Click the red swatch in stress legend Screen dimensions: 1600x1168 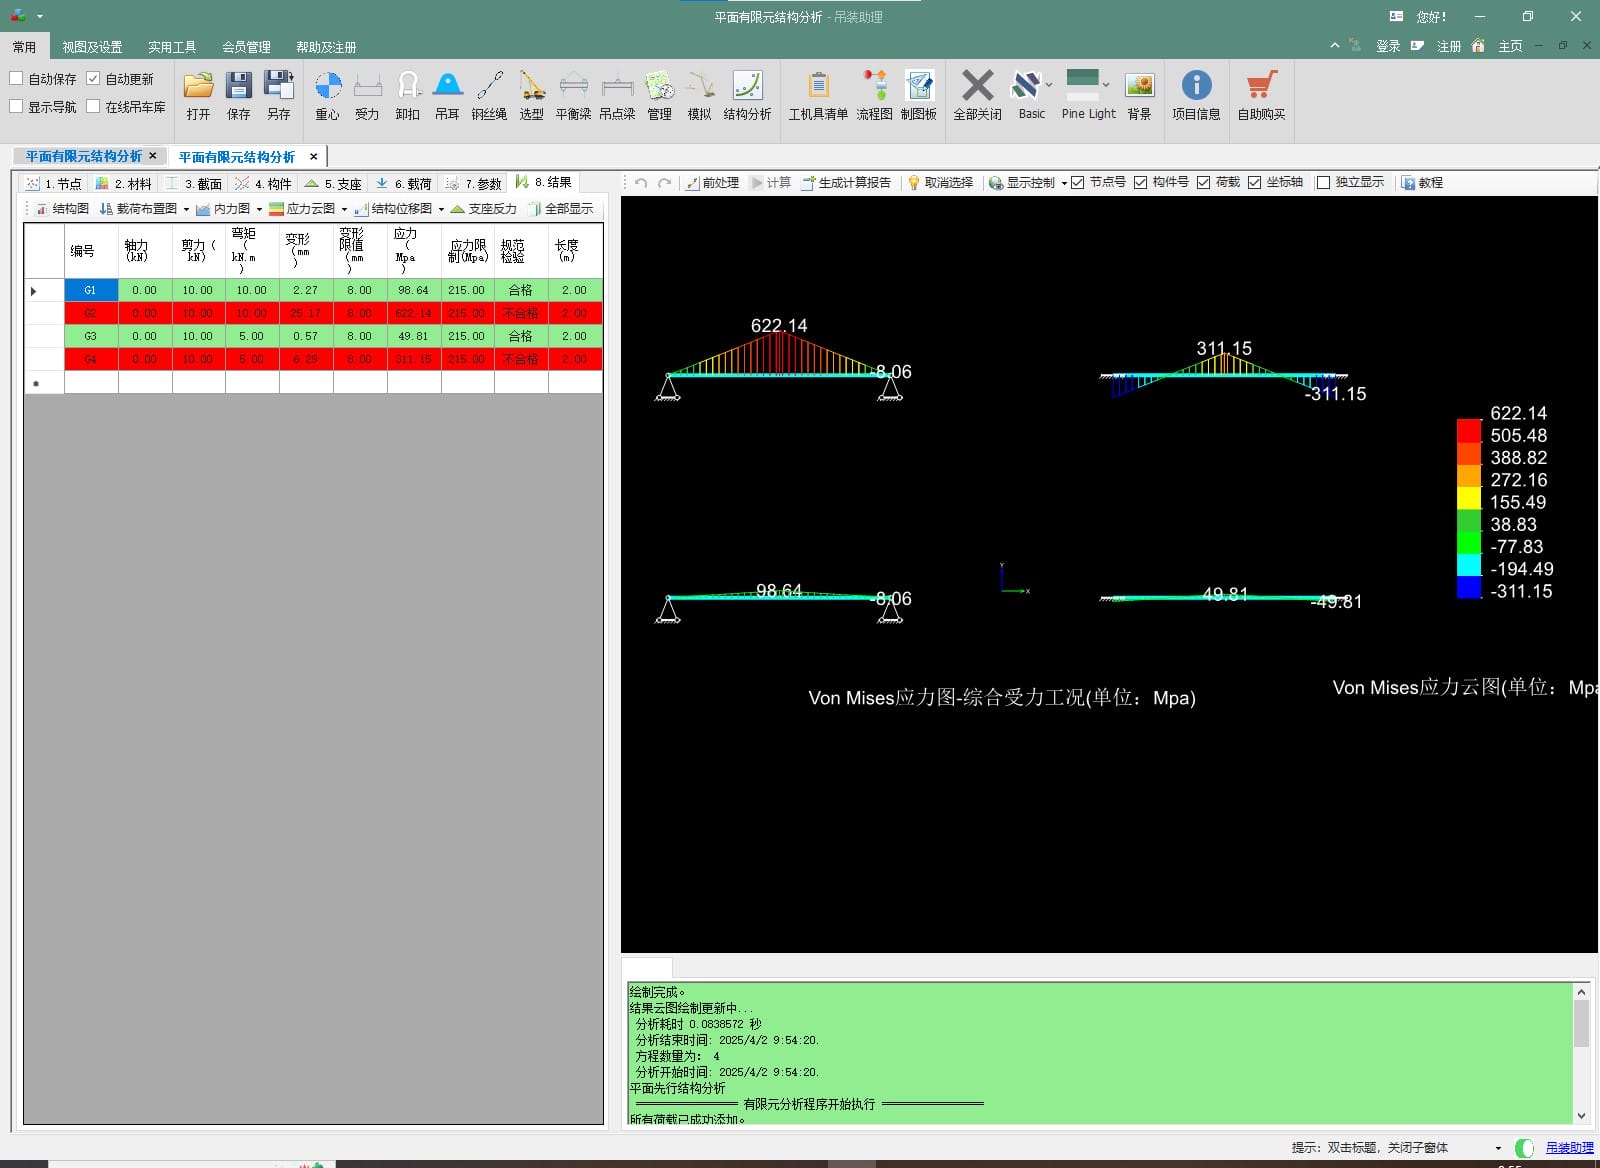1468,431
